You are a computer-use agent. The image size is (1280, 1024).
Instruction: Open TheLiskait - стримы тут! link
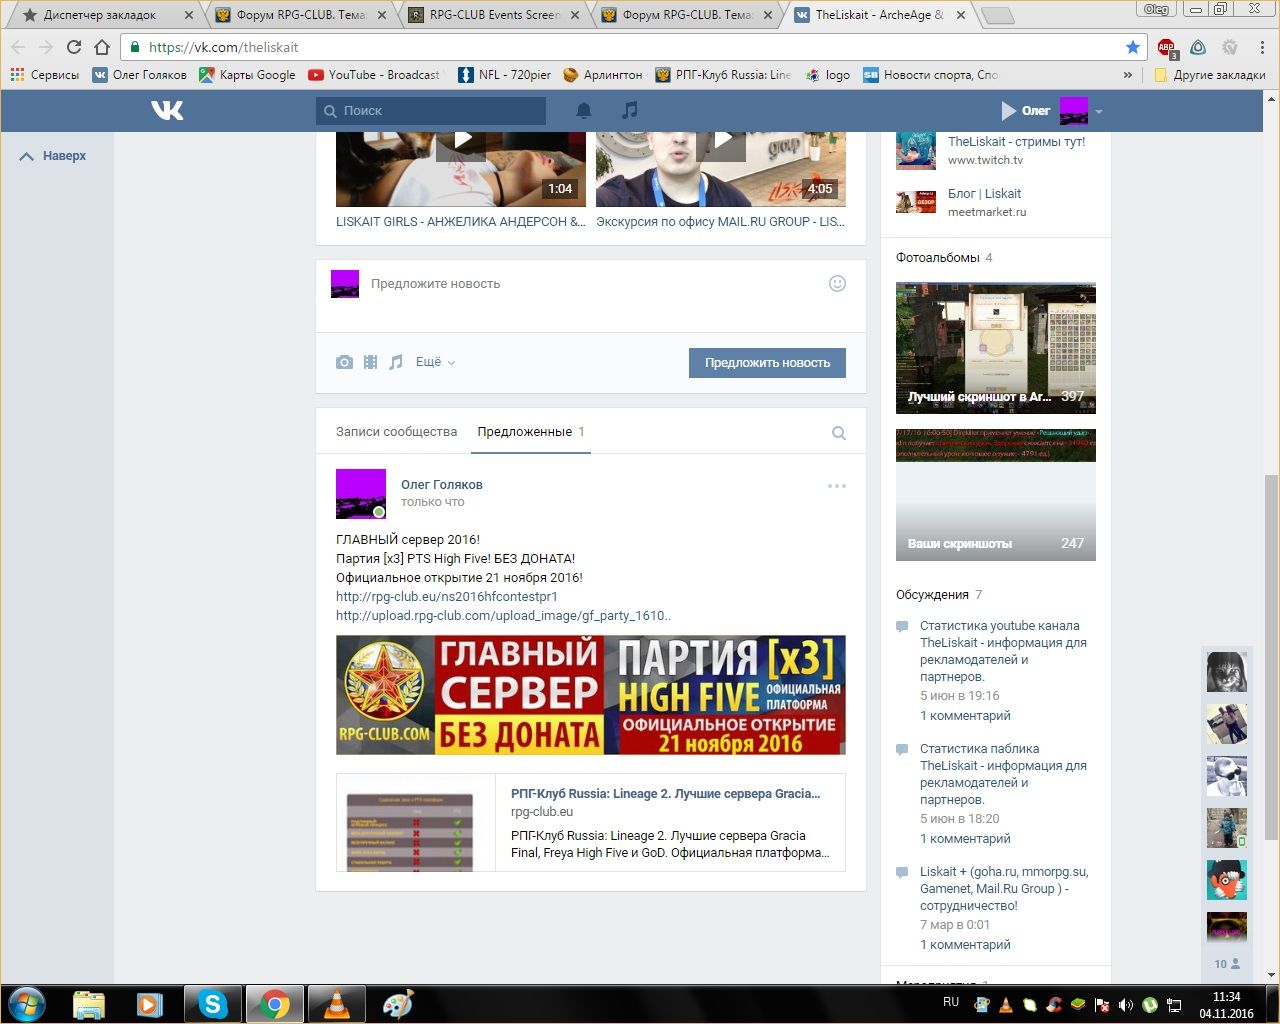[x=1016, y=142]
